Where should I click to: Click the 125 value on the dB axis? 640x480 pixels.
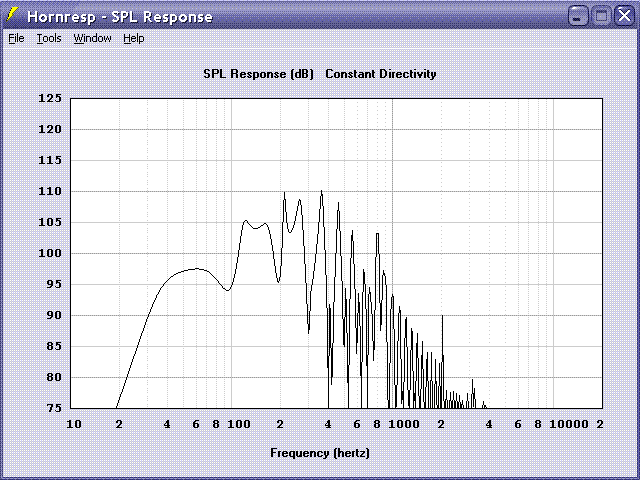click(x=50, y=98)
